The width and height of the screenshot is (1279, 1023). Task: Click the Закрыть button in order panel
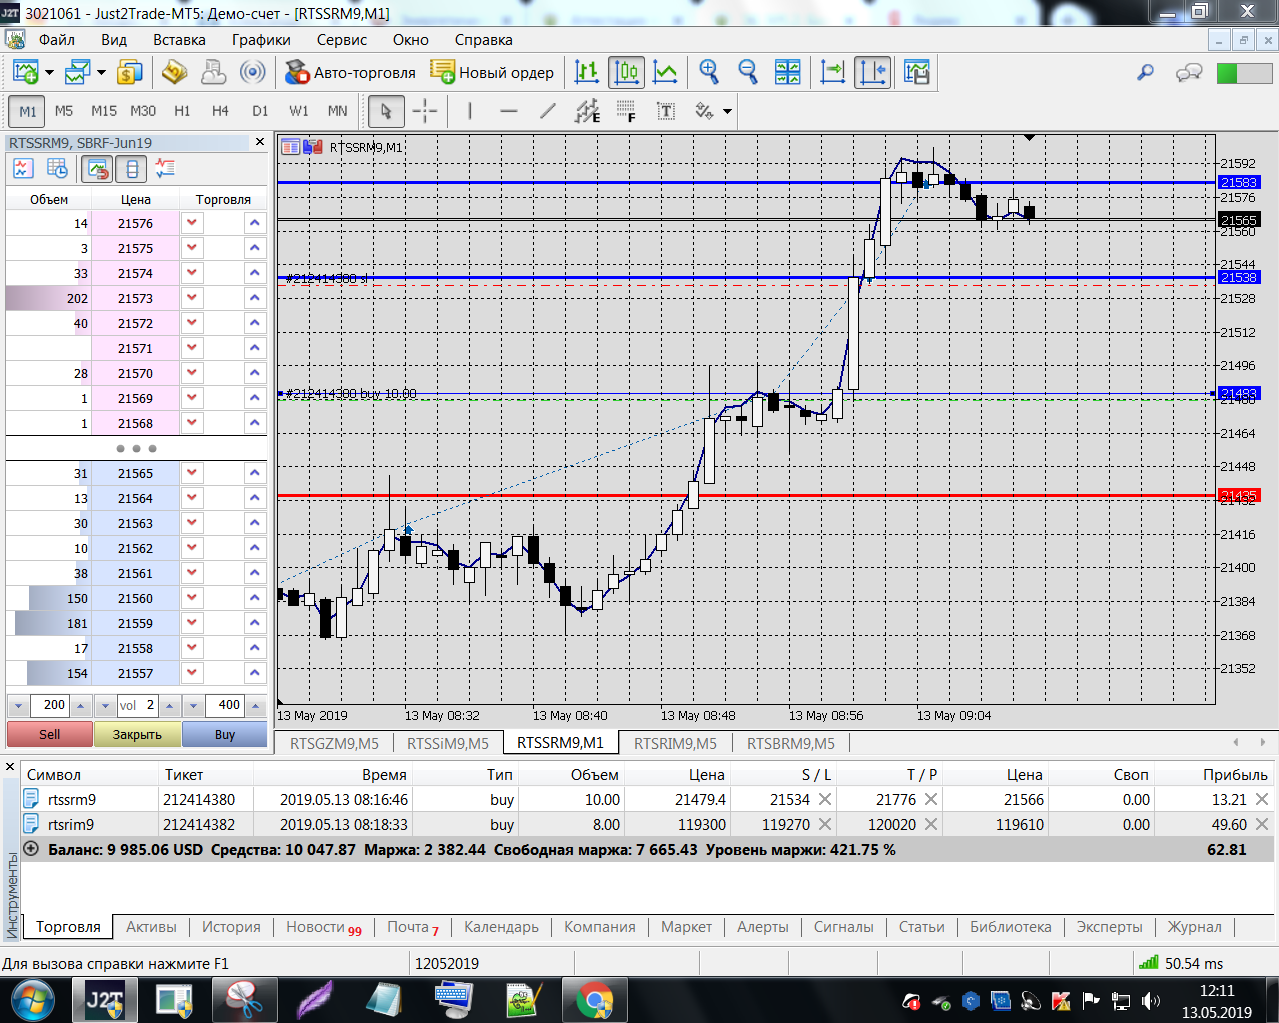[137, 734]
